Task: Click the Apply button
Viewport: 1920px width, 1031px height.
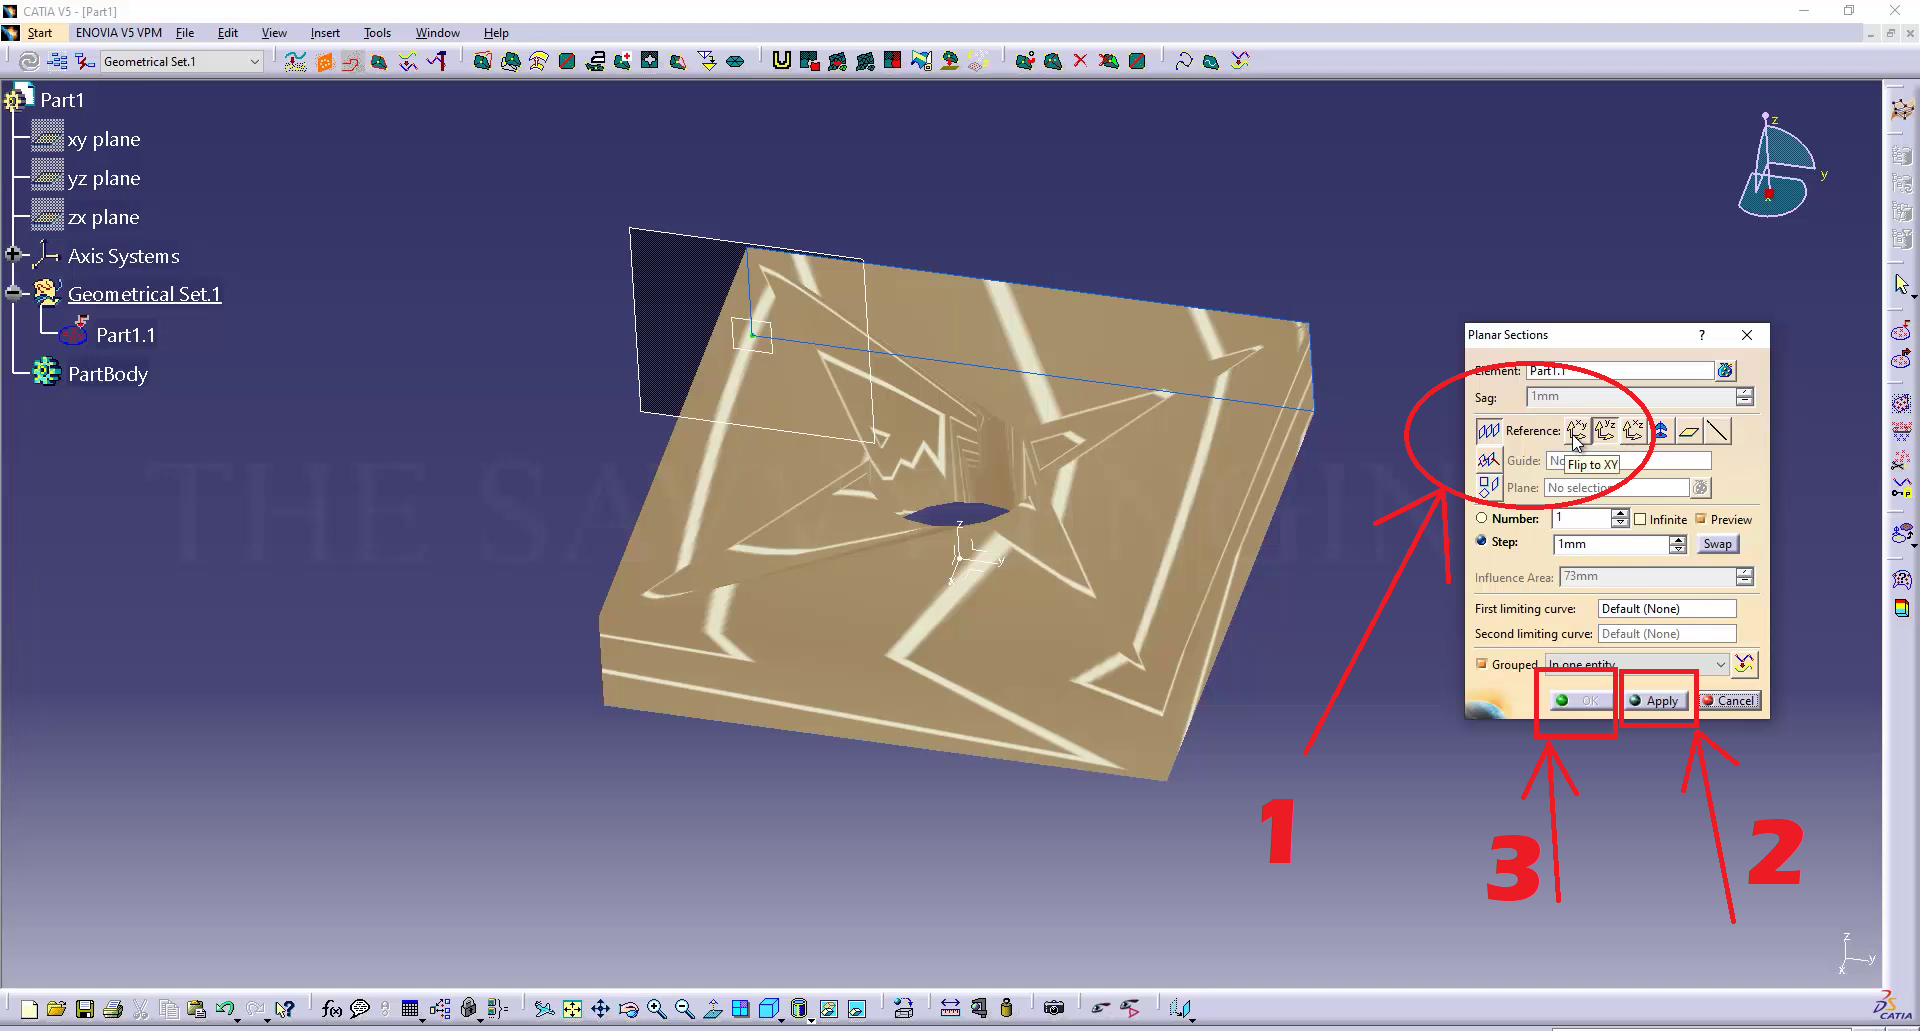Action: click(x=1655, y=701)
